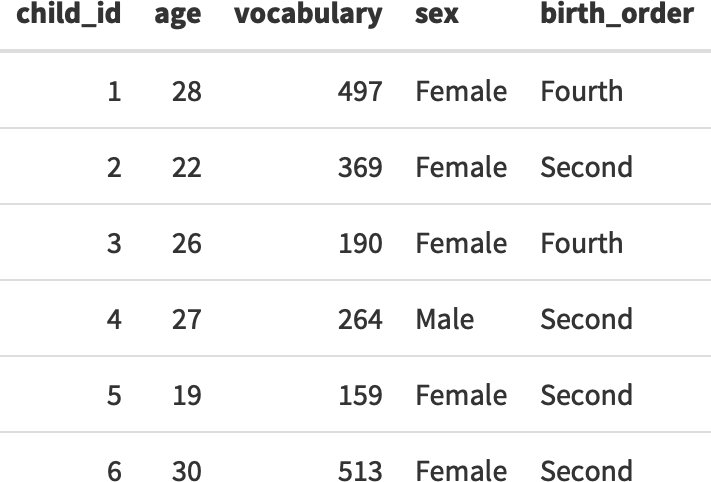Viewport: 711px width, 482px height.
Task: Select child_id cell with value 1
Action: [x=114, y=92]
